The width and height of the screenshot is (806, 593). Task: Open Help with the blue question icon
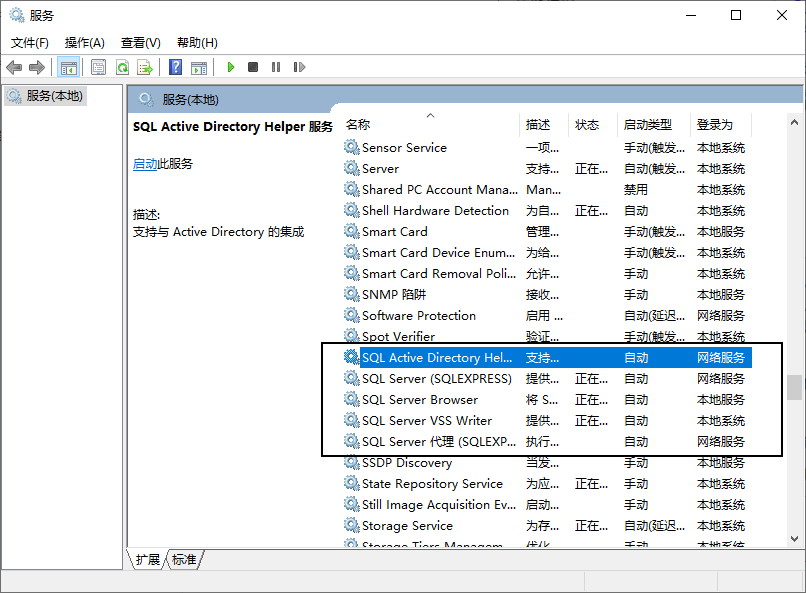coord(175,67)
